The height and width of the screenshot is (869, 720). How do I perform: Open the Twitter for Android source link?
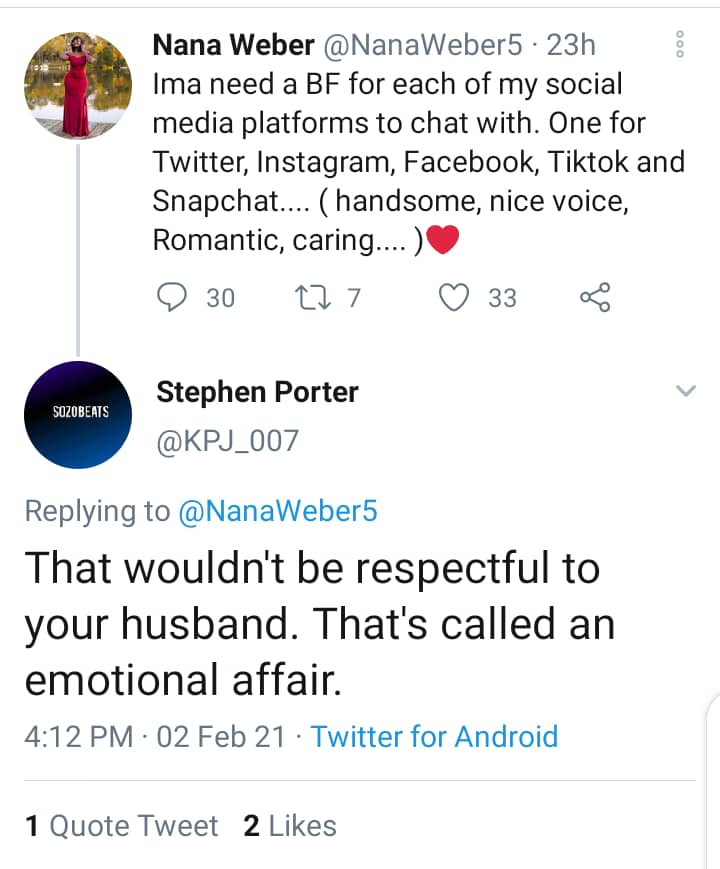[x=434, y=737]
